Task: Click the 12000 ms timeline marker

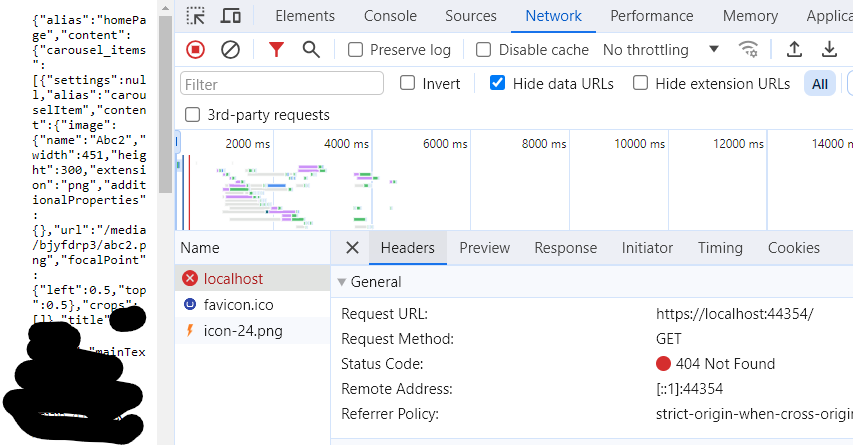Action: pyautogui.click(x=738, y=144)
